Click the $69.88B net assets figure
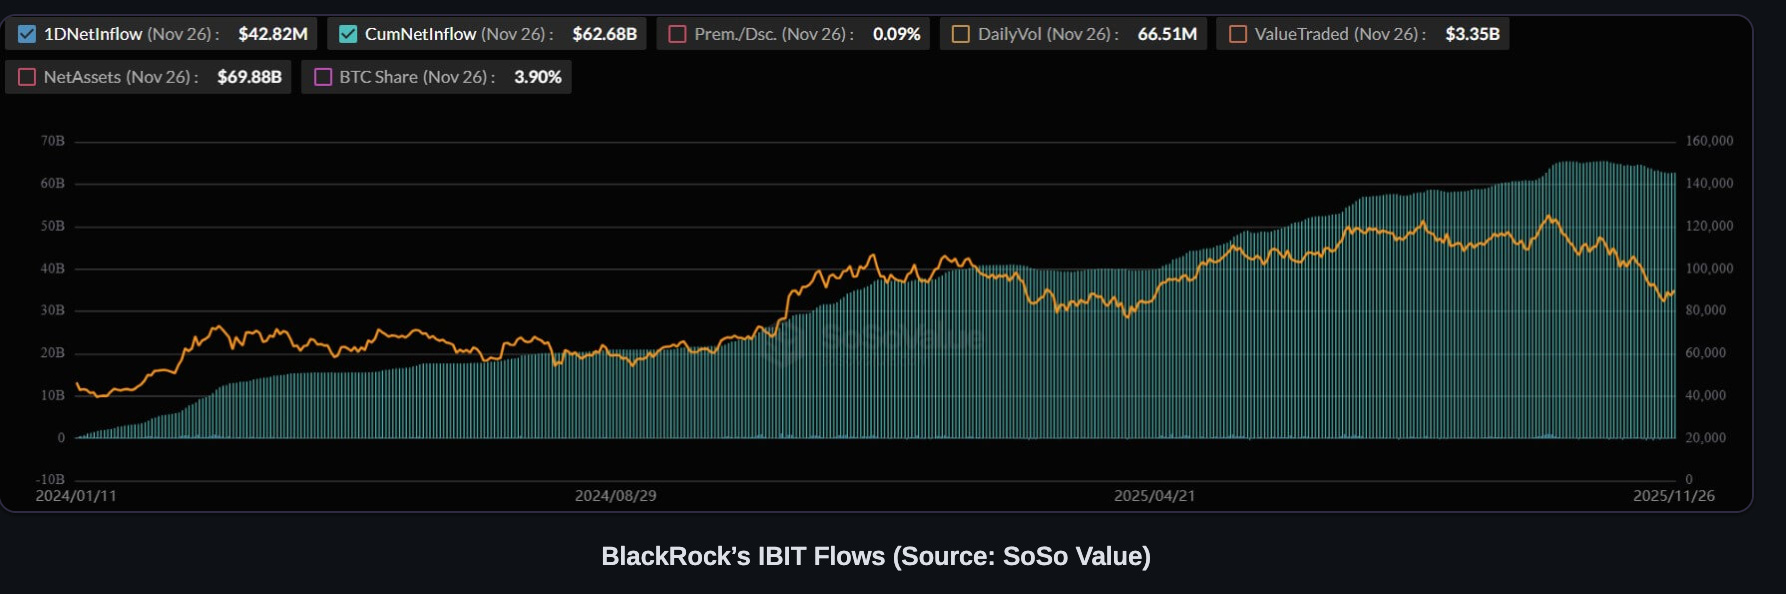Viewport: 1786px width, 594px height. [250, 77]
